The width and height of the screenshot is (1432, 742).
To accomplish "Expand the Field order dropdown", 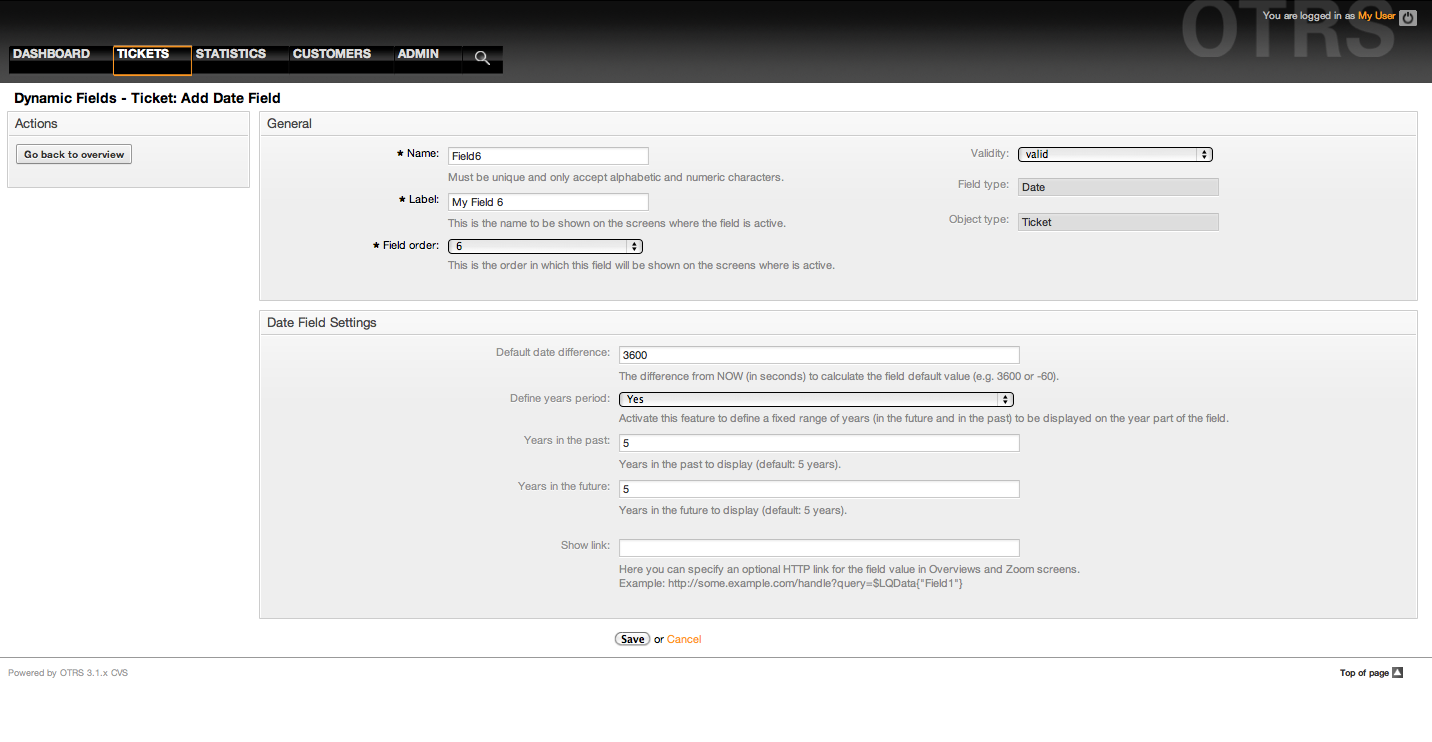I will click(x=545, y=246).
